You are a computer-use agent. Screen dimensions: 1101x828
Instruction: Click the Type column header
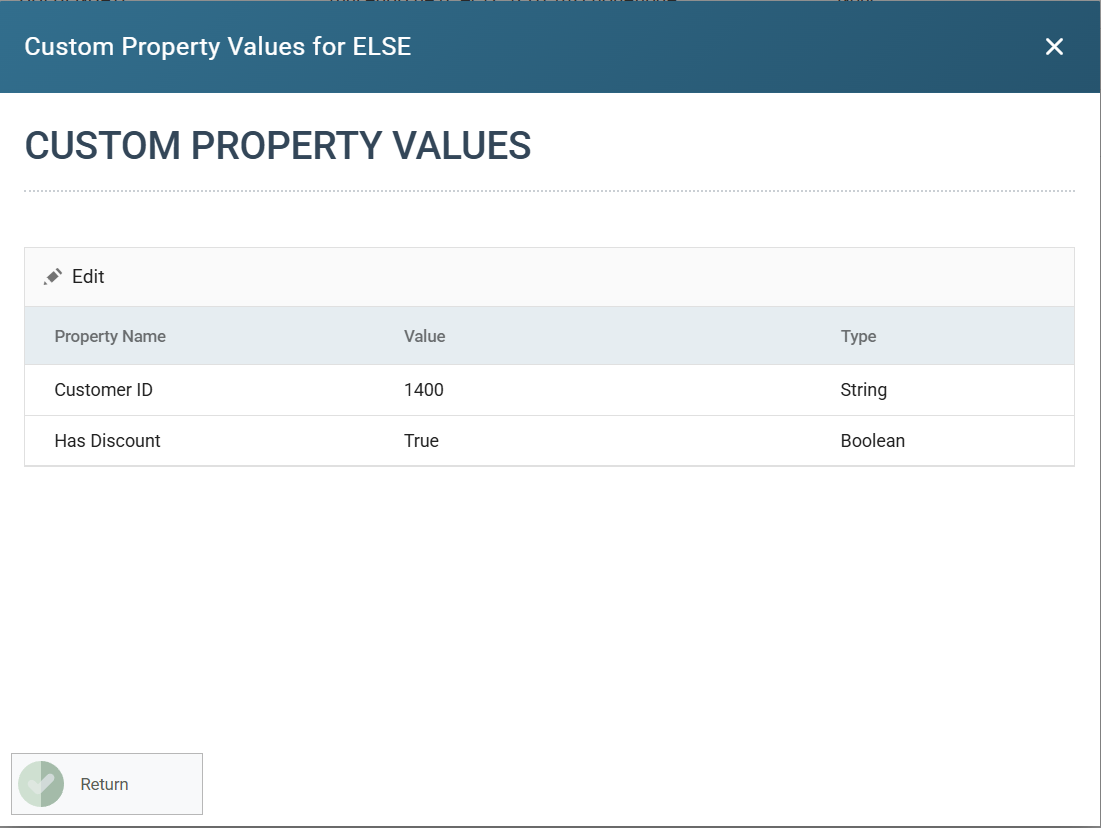(859, 336)
